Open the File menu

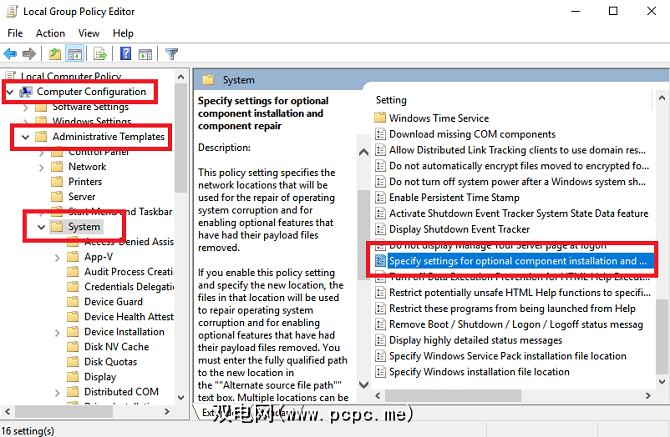(x=15, y=33)
